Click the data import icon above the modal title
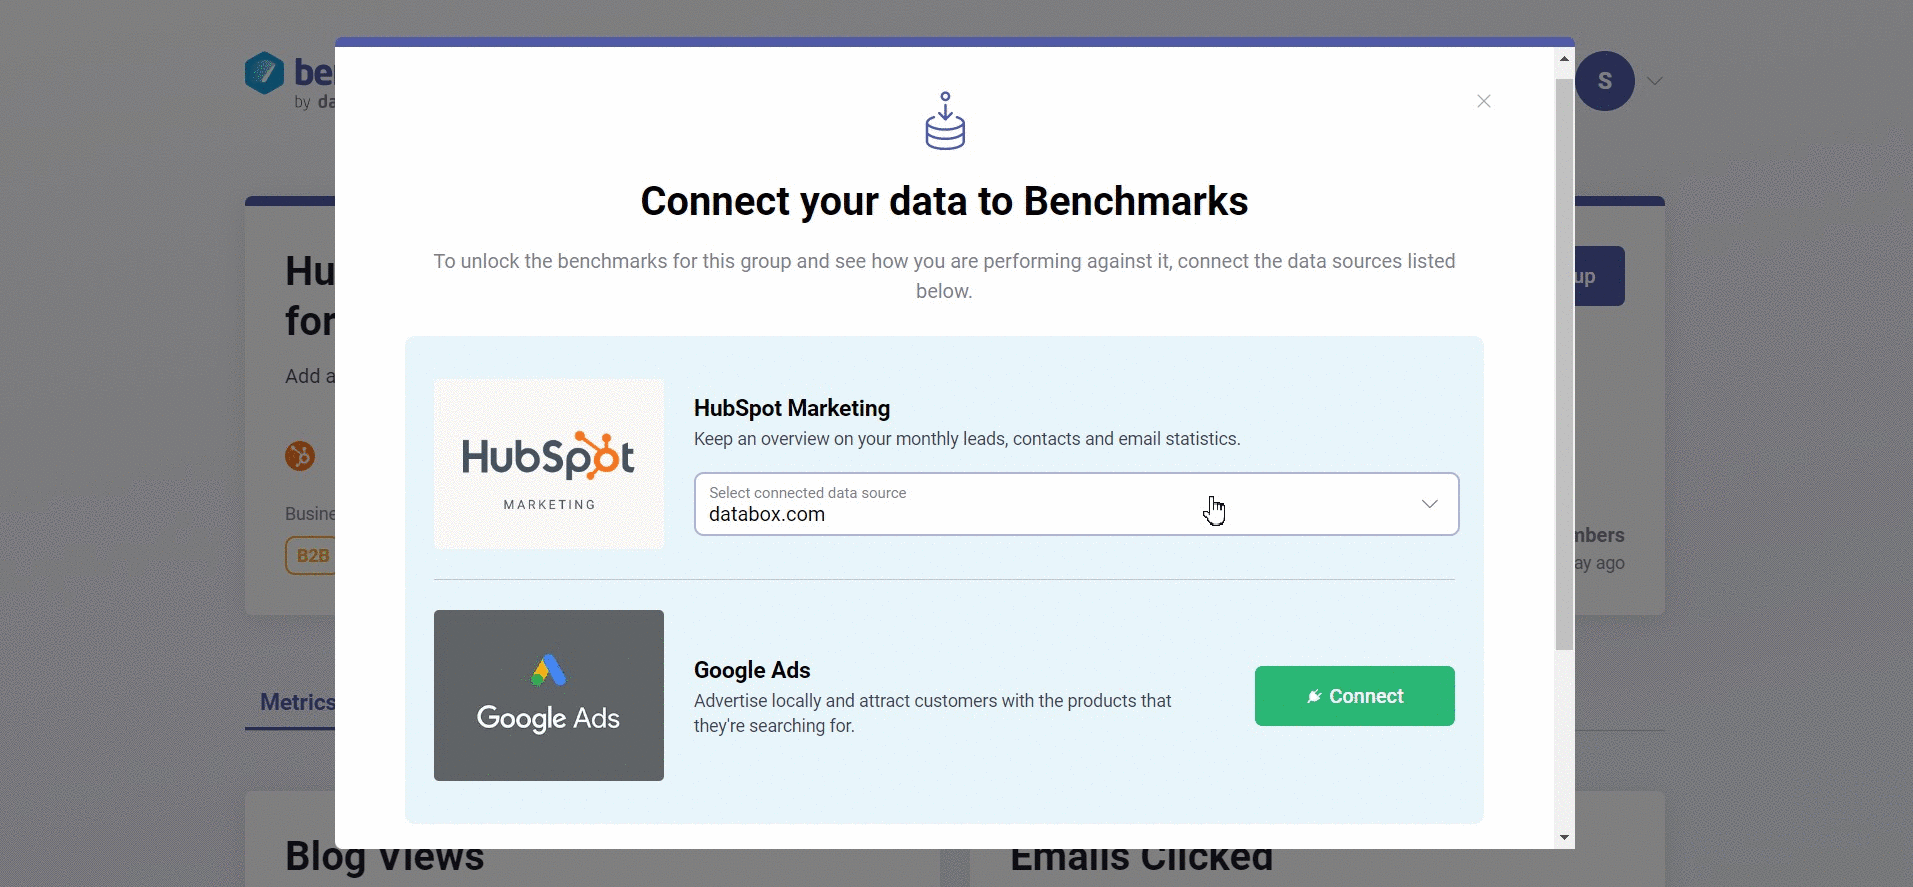This screenshot has width=1913, height=887. point(944,120)
